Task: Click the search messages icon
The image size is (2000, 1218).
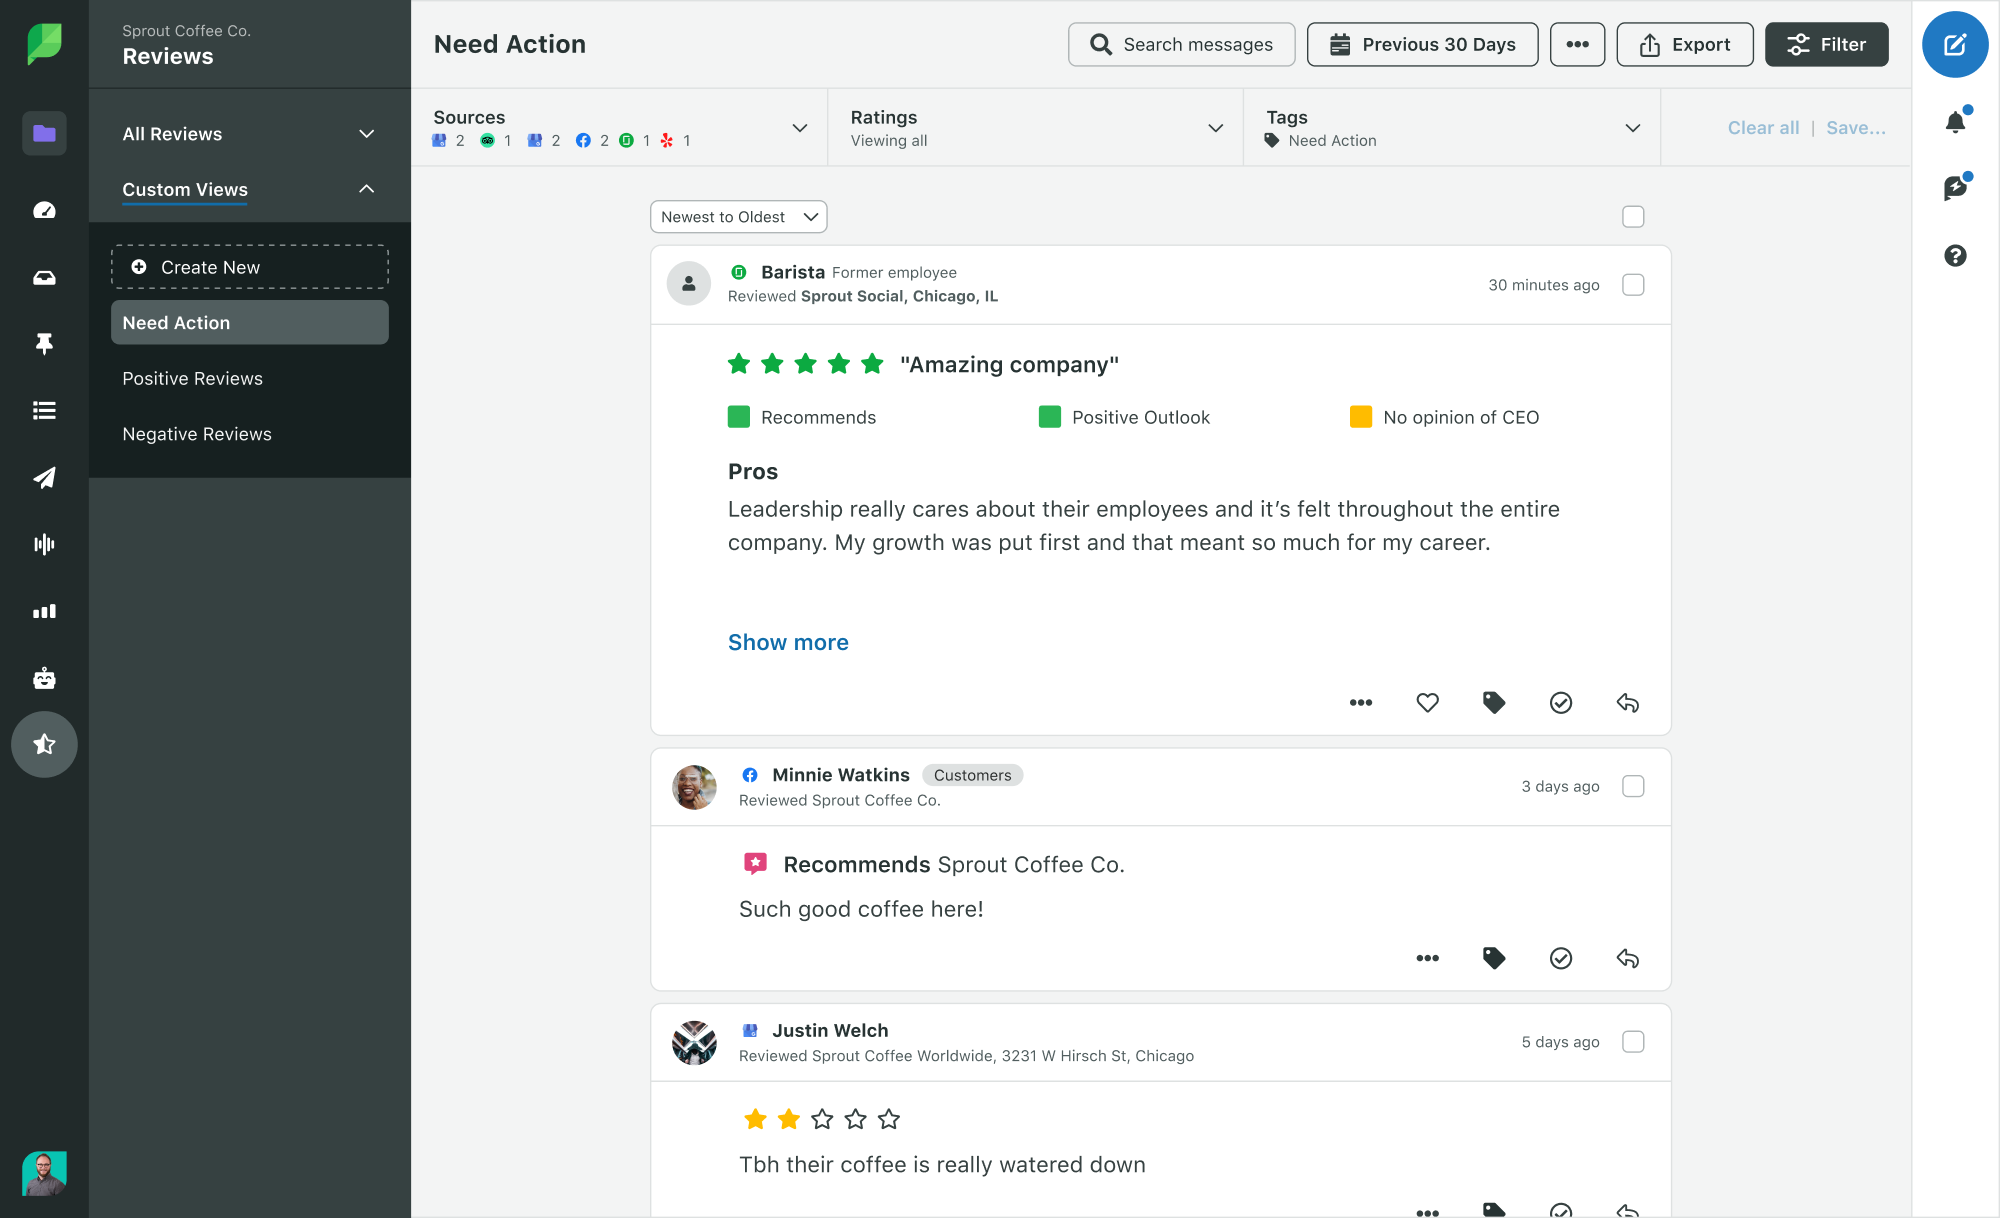Action: pyautogui.click(x=1101, y=44)
